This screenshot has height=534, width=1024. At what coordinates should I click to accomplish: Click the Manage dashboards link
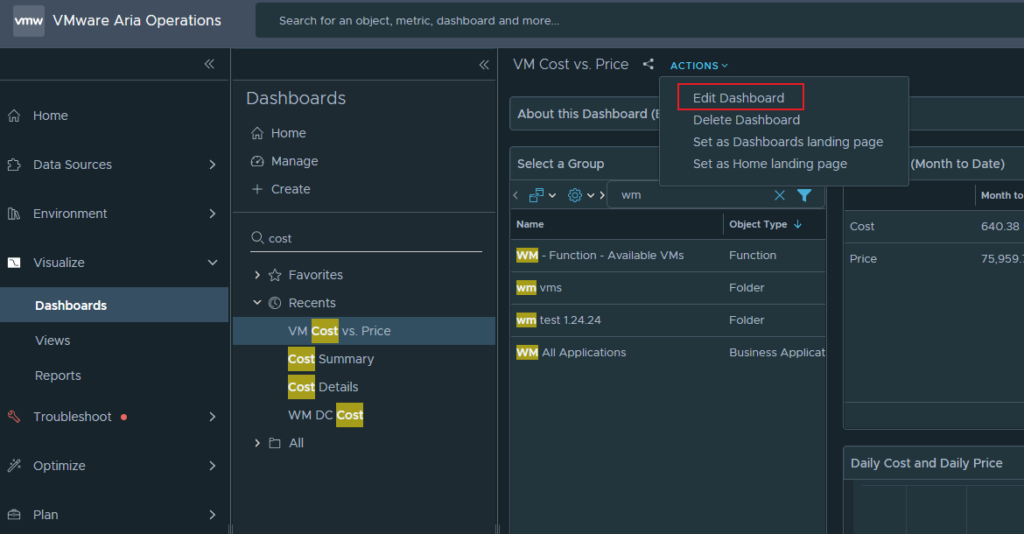coord(295,161)
